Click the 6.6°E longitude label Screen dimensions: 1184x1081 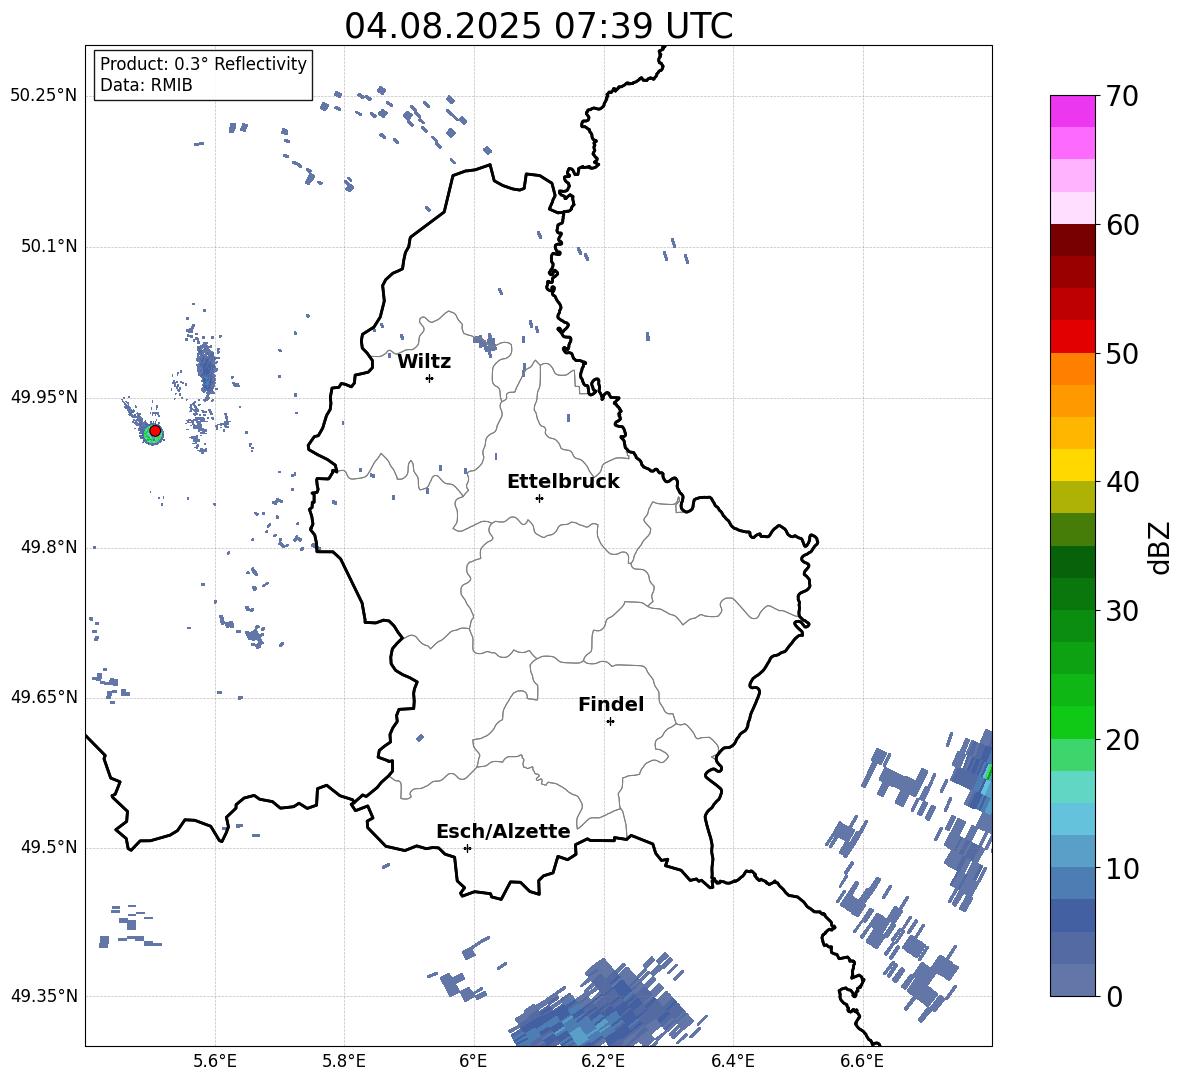pos(862,1061)
